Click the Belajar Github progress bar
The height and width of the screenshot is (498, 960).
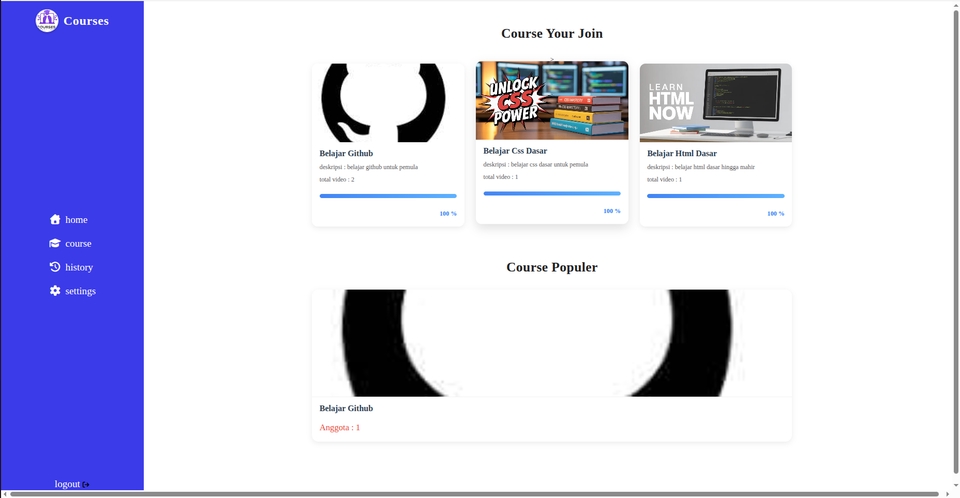coord(388,196)
